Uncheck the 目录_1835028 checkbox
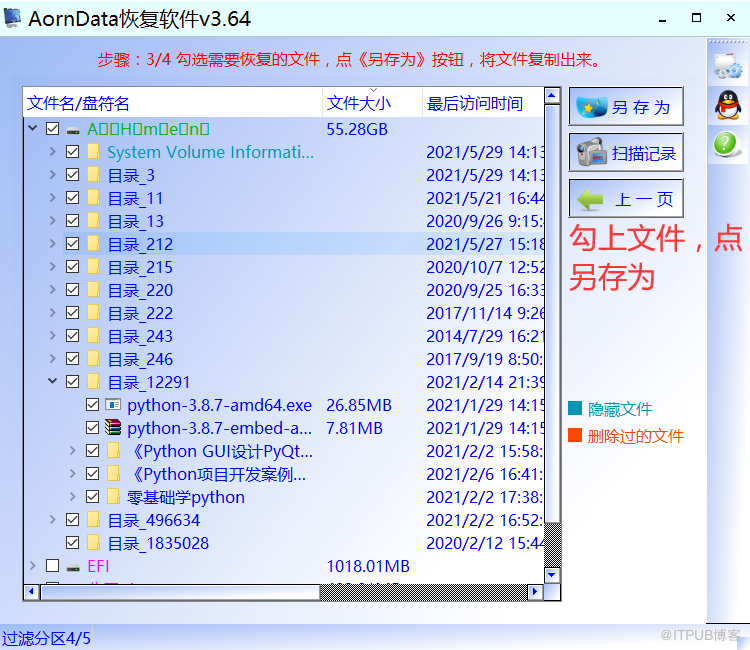This screenshot has height=650, width=750. 72,543
